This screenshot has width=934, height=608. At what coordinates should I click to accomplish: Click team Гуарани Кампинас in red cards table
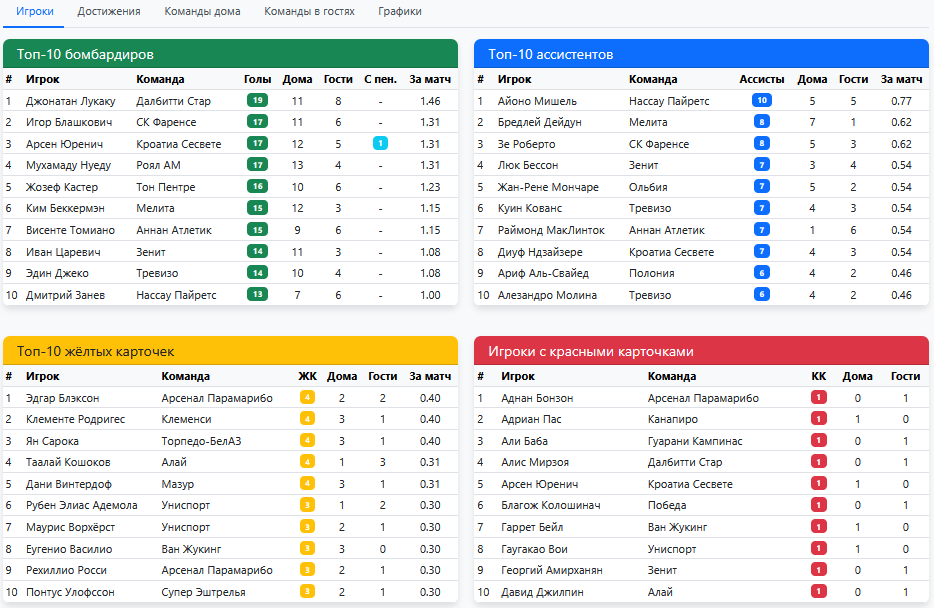click(x=695, y=441)
